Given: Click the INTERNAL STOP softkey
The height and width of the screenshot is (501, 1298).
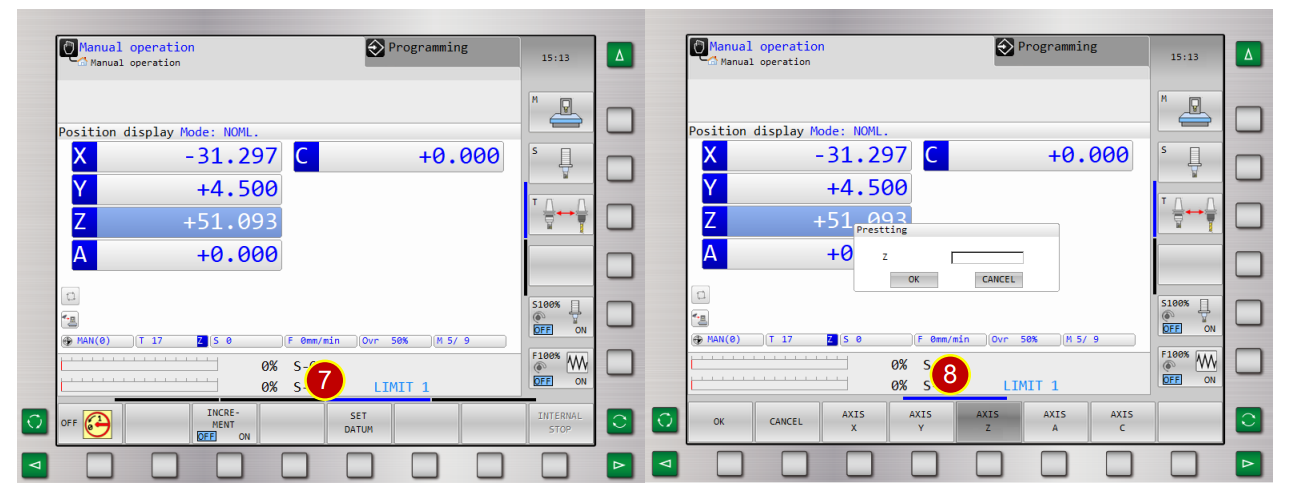Looking at the screenshot, I should (560, 424).
